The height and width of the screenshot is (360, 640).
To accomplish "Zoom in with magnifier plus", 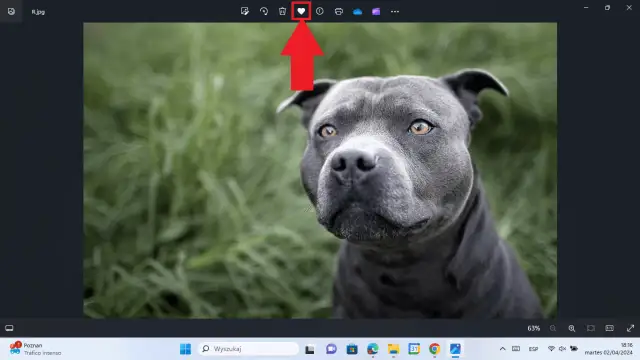I will pos(572,328).
